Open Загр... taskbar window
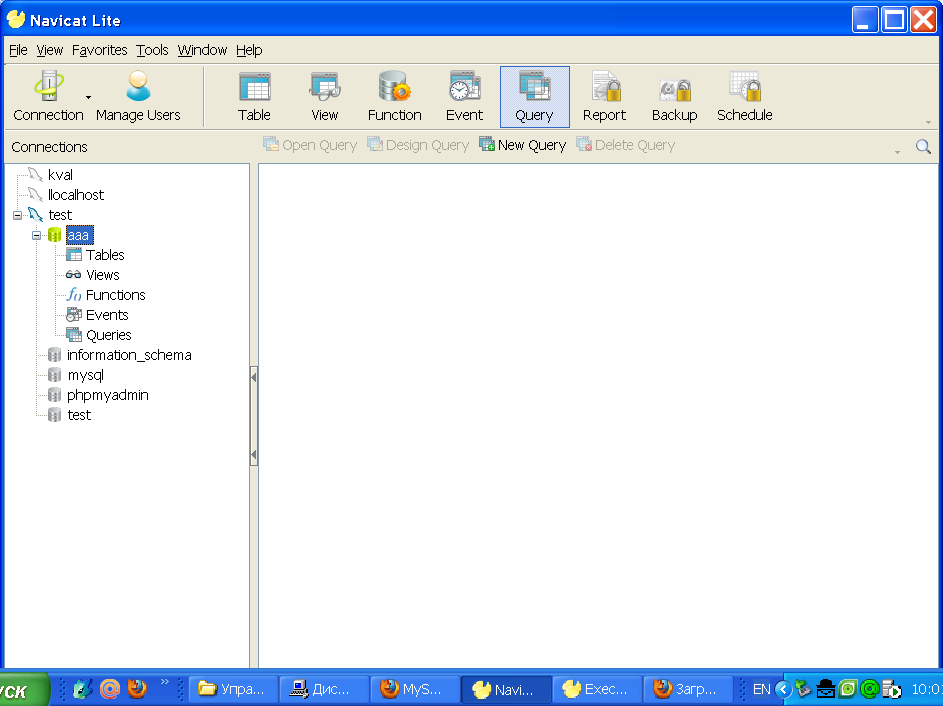The width and height of the screenshot is (943, 706). tap(689, 689)
